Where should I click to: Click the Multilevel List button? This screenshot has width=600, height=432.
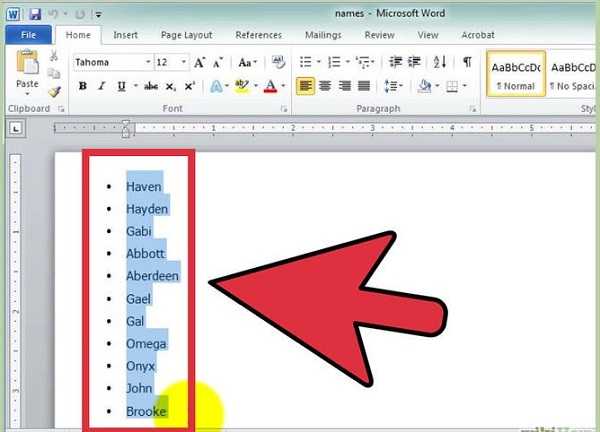tap(362, 62)
